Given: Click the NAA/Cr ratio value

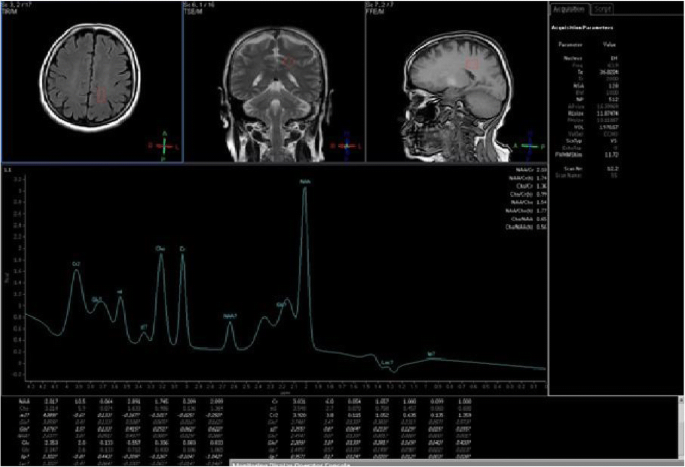Looking at the screenshot, I should (x=541, y=170).
